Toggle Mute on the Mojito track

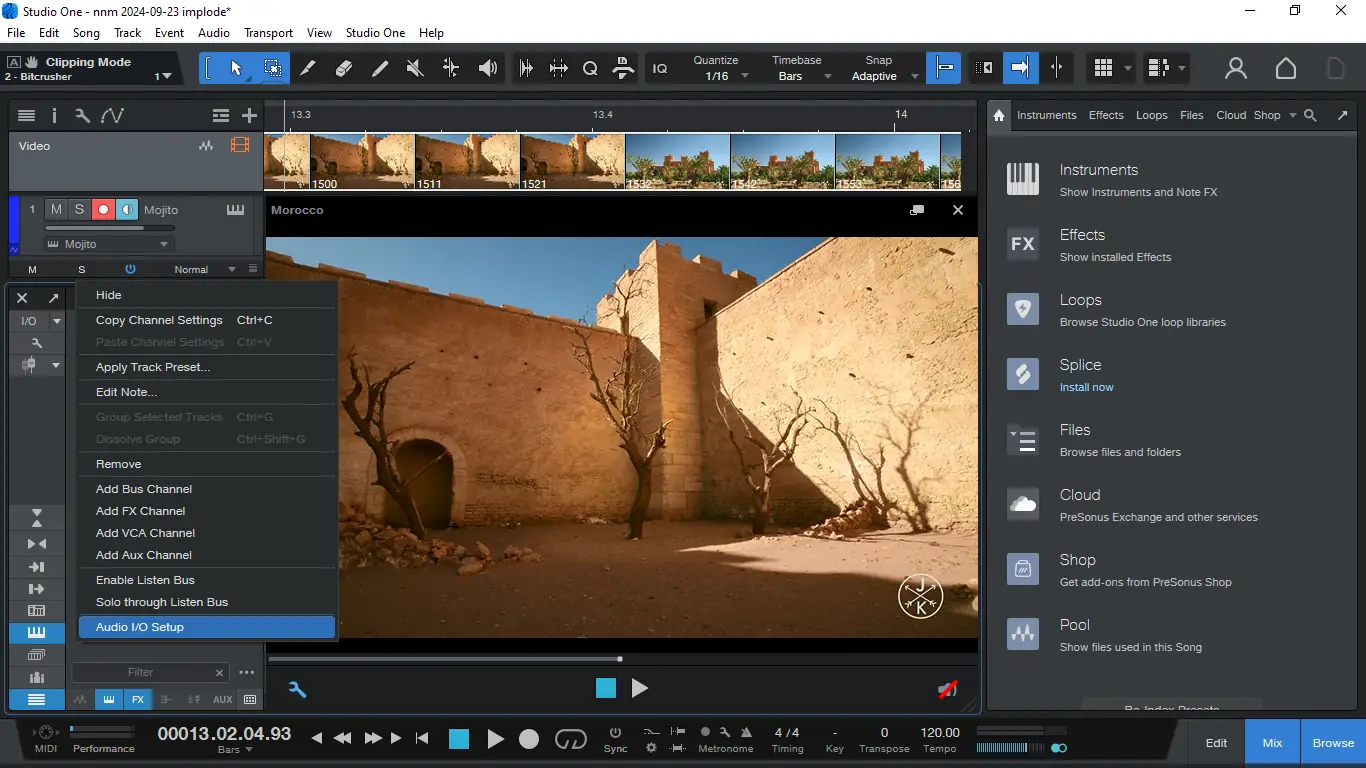[x=56, y=210]
